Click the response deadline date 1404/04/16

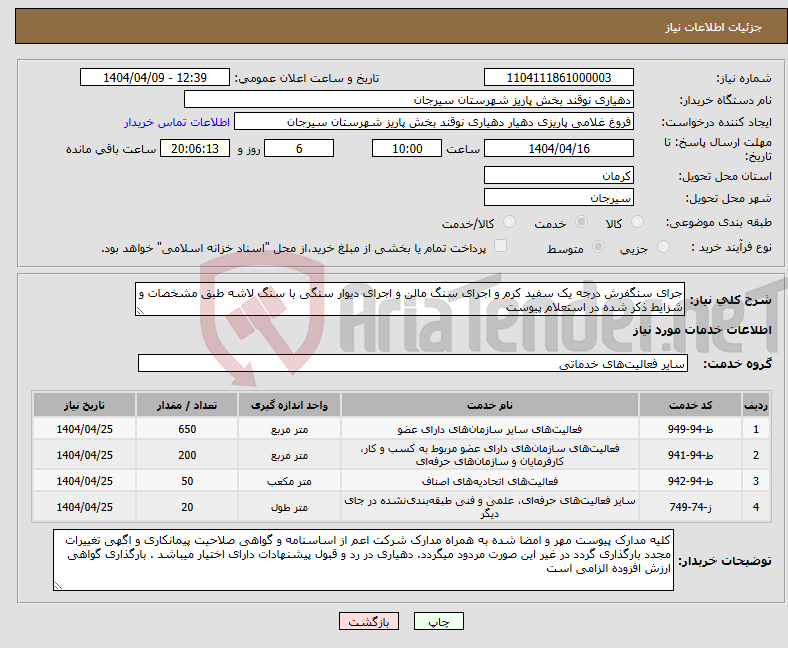(x=559, y=148)
